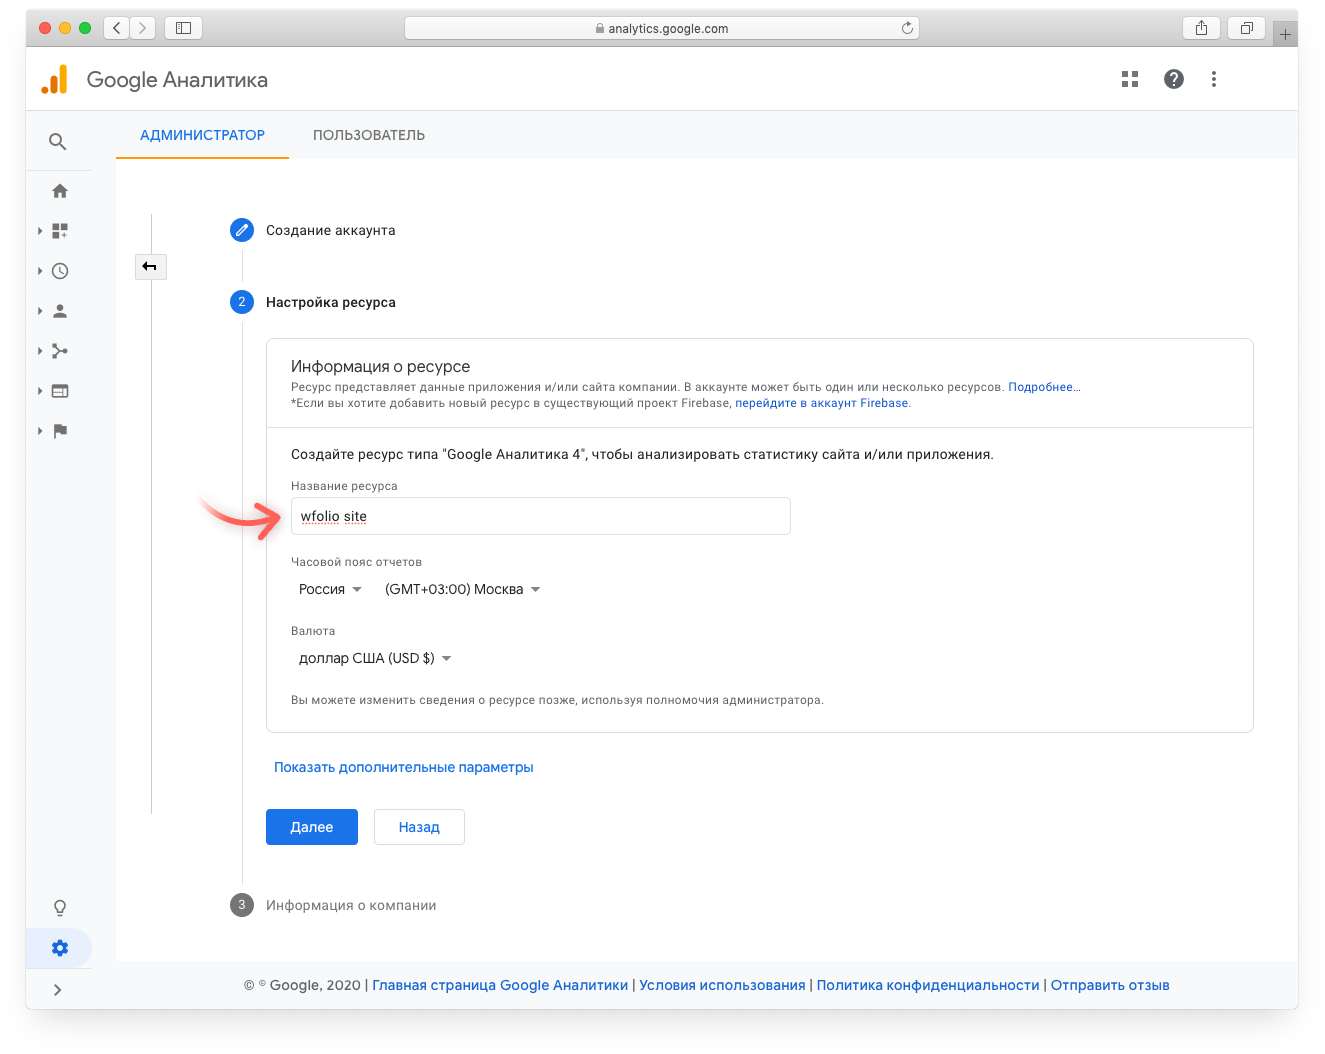1325x1054 pixels.
Task: Open the Условия использования link
Action: click(722, 985)
